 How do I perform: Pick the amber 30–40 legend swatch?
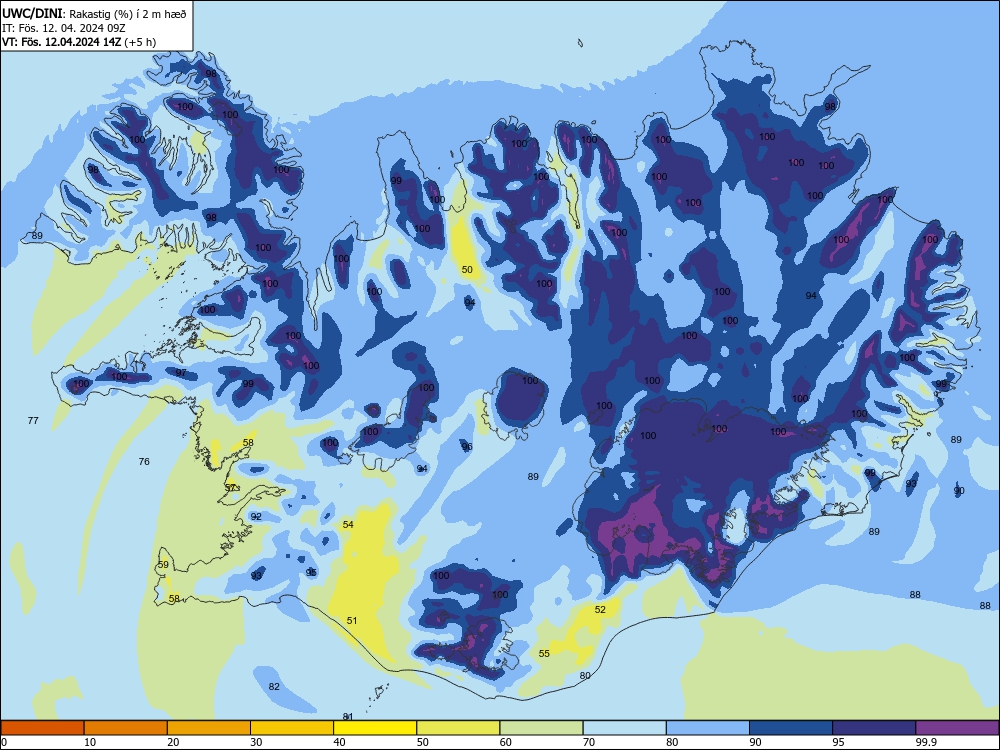click(x=292, y=728)
